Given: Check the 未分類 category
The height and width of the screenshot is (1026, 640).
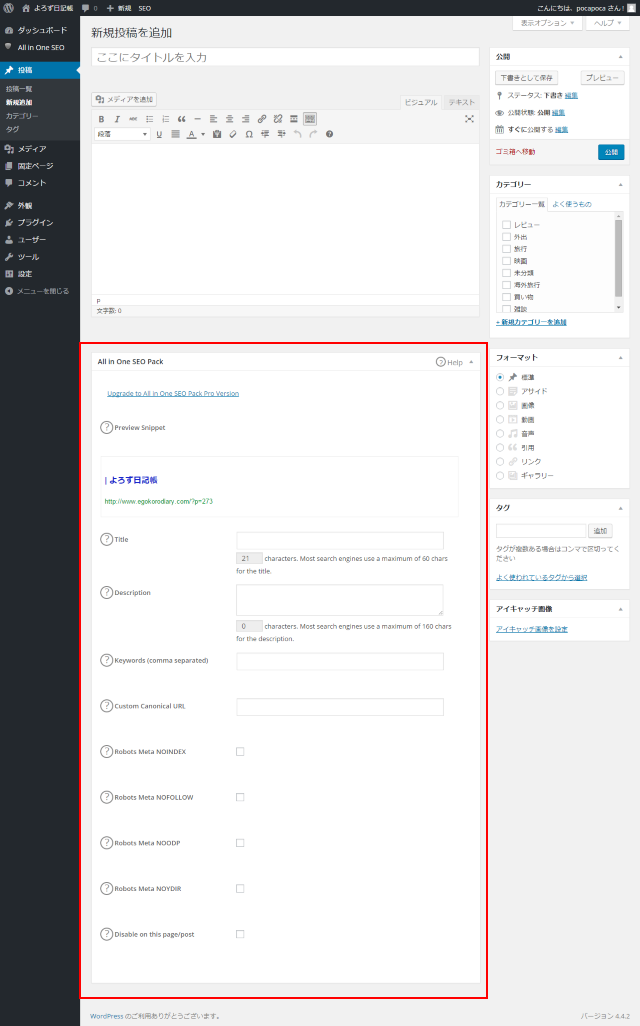Looking at the screenshot, I should coord(507,273).
